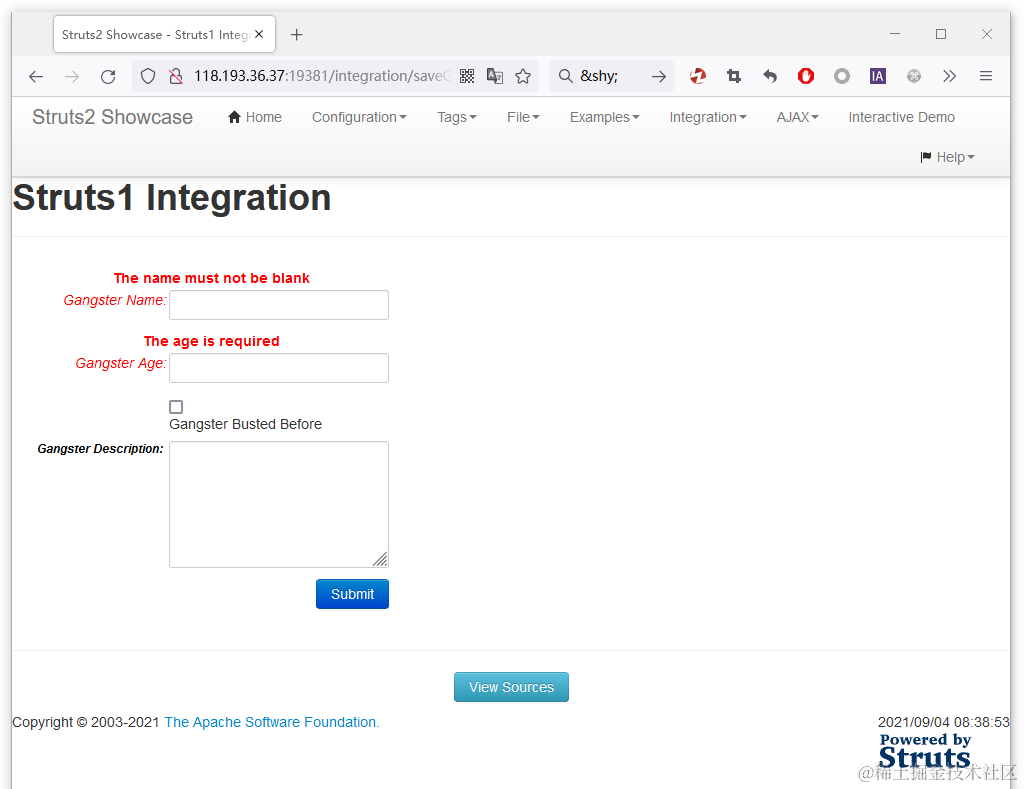1024x789 pixels.
Task: Click the View Sources button
Action: (x=511, y=687)
